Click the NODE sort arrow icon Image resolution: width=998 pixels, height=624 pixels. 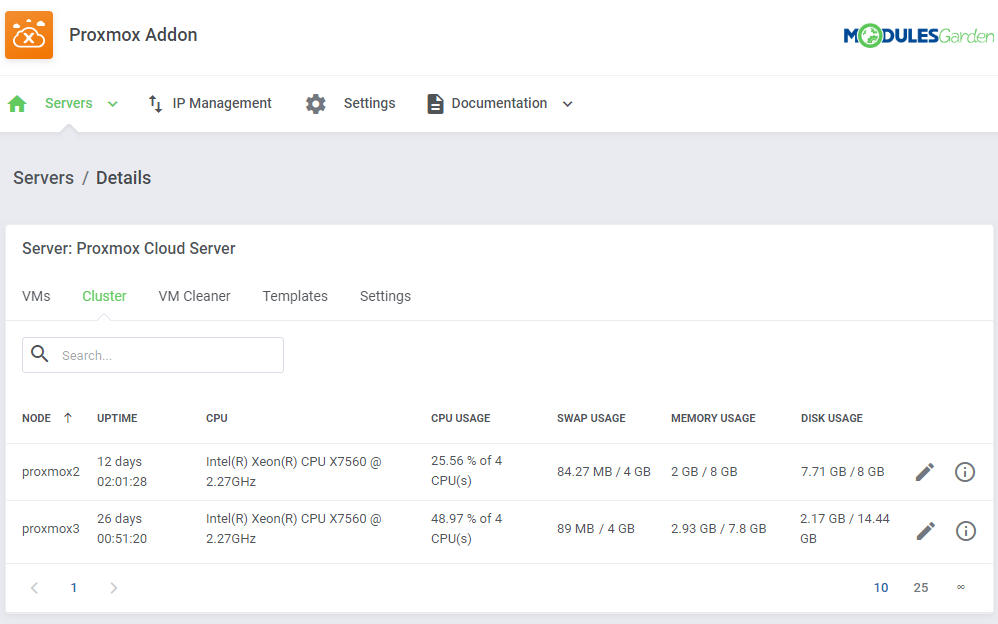pos(67,418)
